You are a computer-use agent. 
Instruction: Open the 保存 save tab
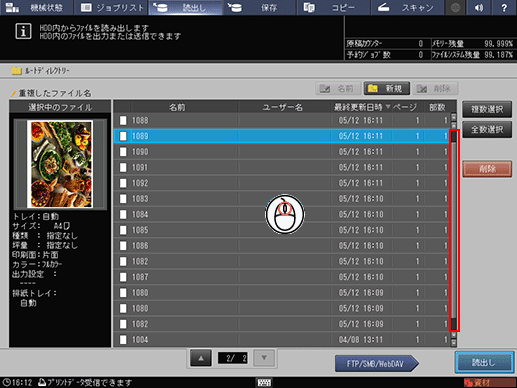(260, 7)
